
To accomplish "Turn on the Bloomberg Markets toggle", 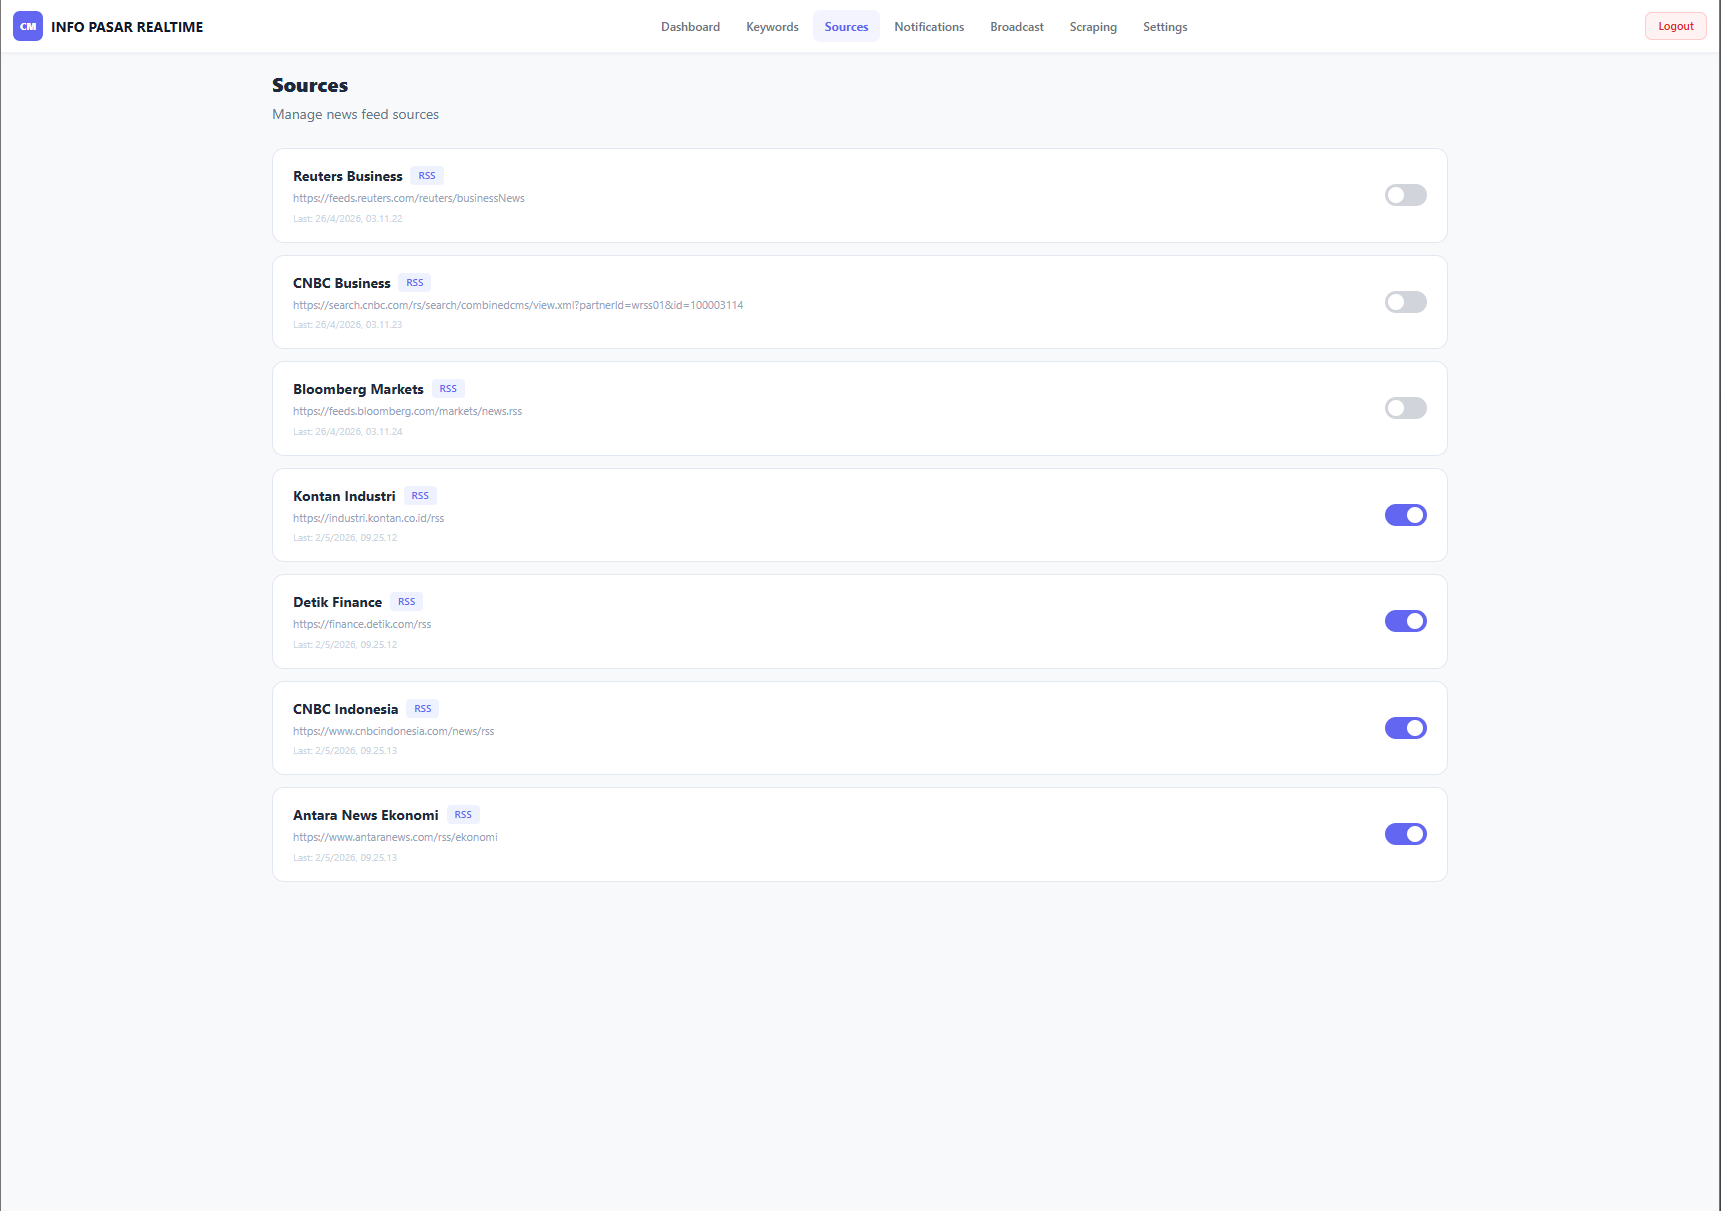I will coord(1405,408).
